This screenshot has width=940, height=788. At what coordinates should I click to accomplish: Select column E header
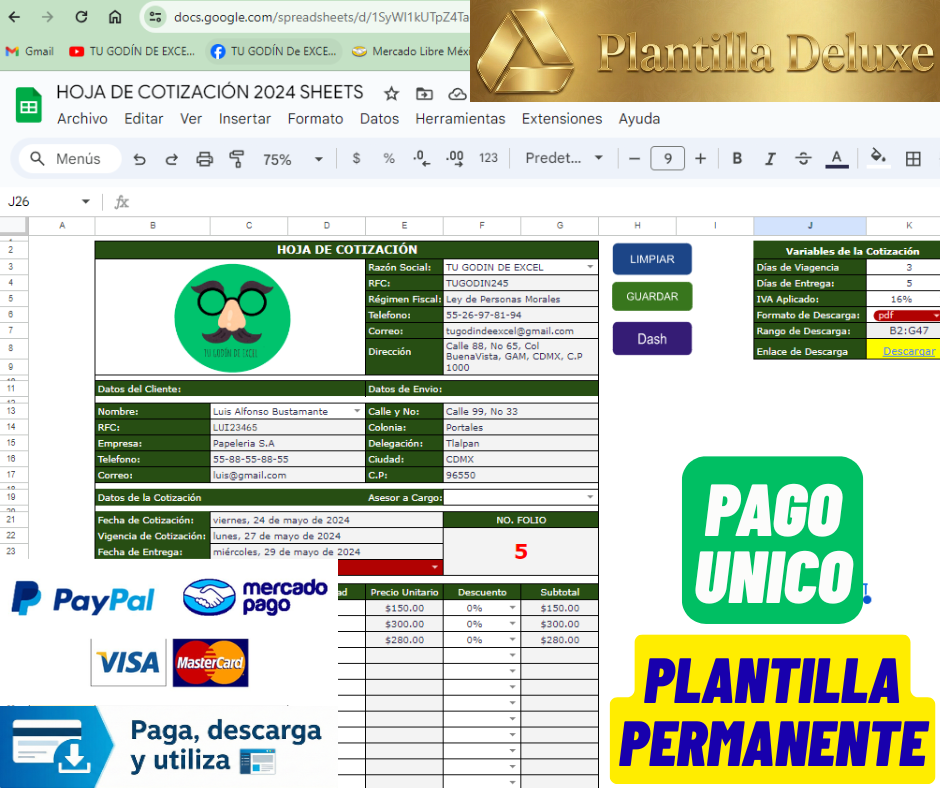pyautogui.click(x=404, y=225)
